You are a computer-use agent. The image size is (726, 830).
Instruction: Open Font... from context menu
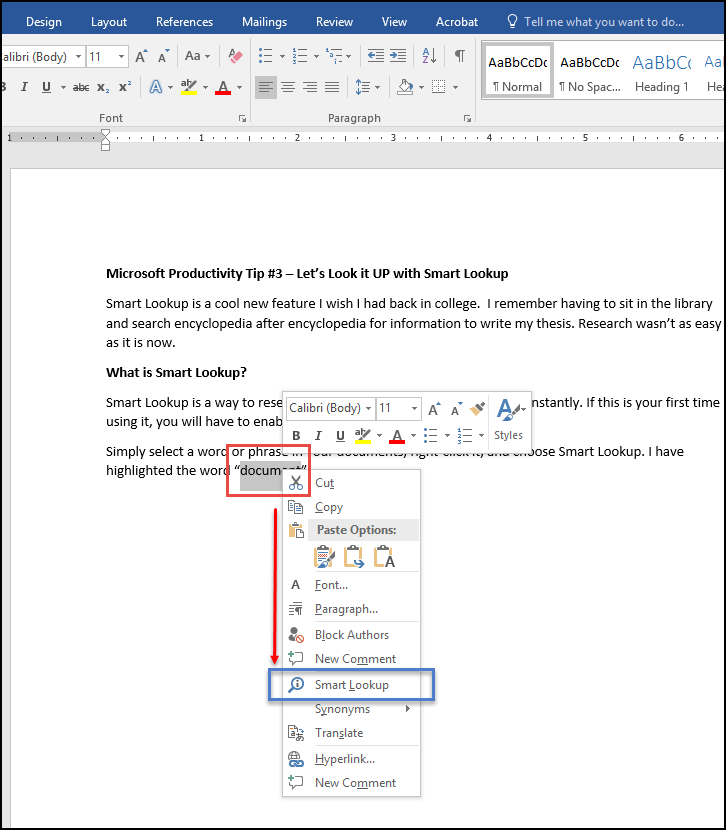[351, 585]
